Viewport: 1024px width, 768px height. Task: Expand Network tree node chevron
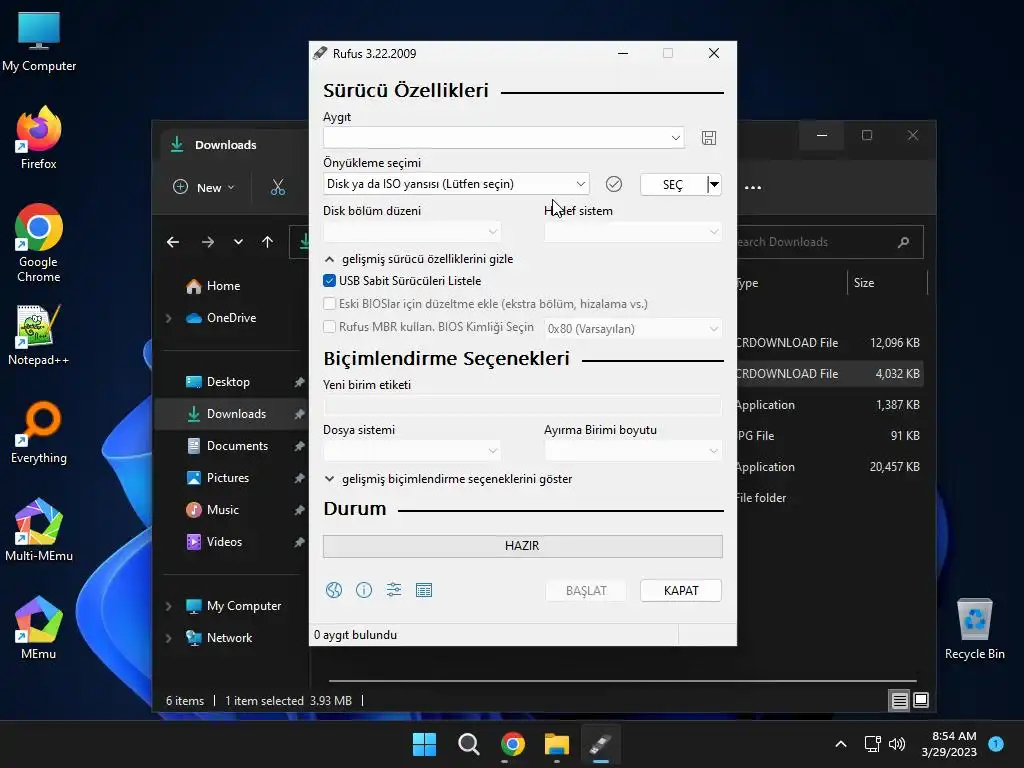(x=168, y=638)
